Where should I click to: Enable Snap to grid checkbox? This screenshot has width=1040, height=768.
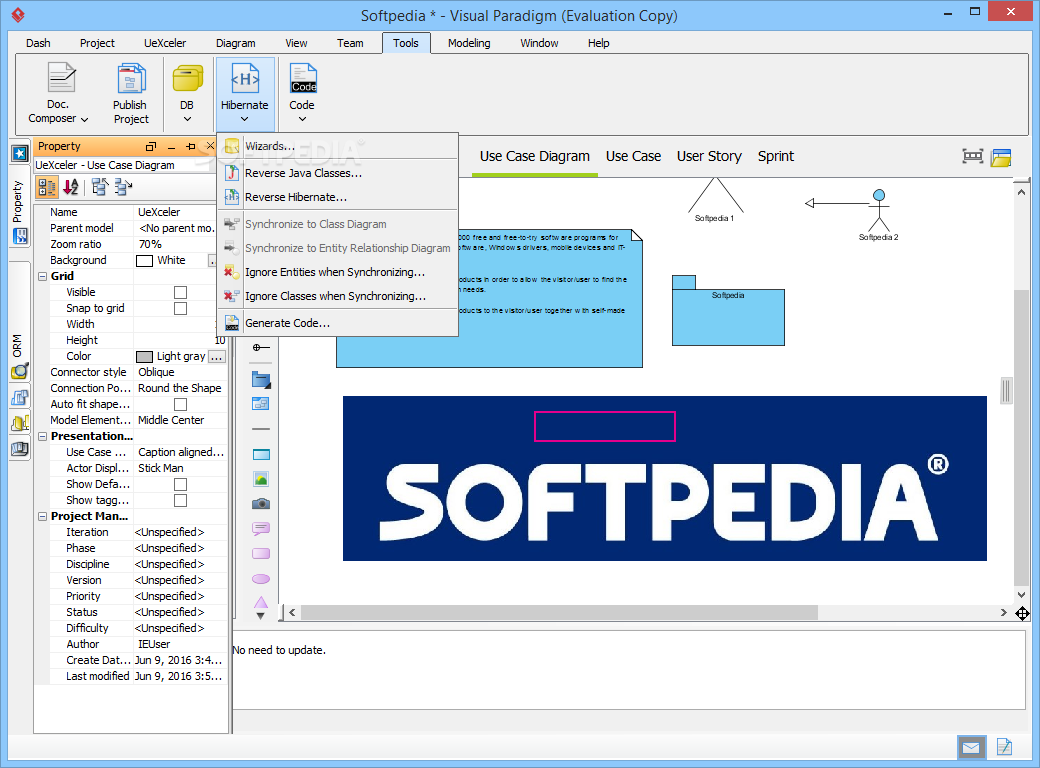pos(180,308)
